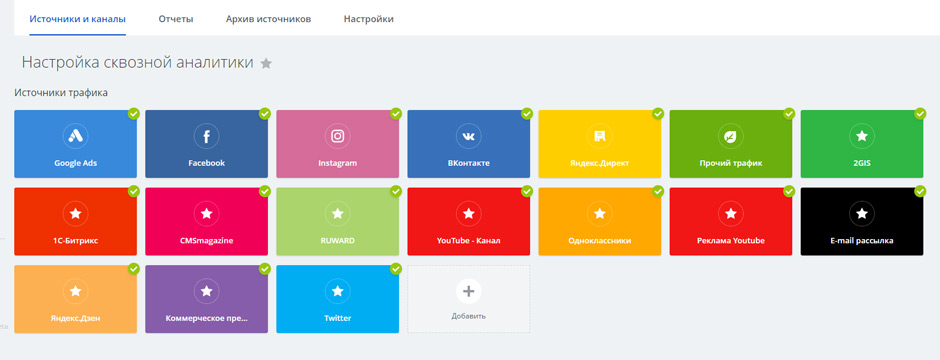Favorite the page with the star beside the title
940x360 pixels.
pos(266,63)
